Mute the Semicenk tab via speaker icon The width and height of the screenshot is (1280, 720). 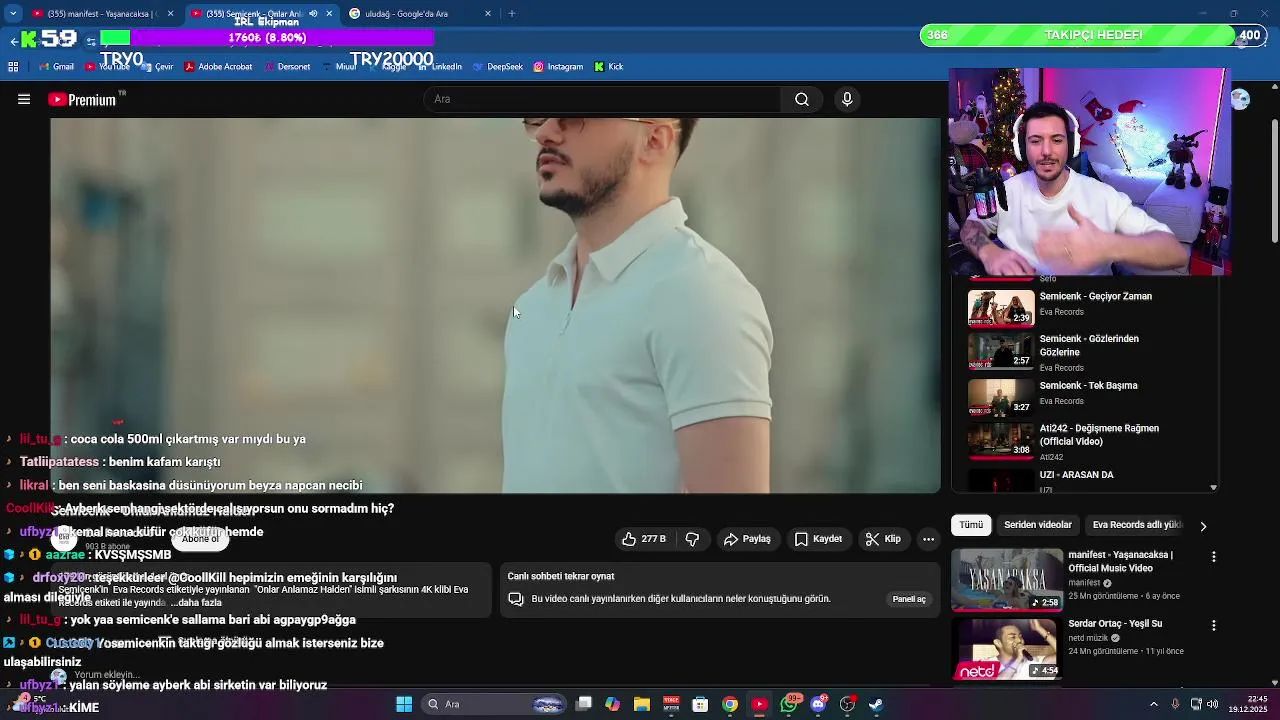[x=313, y=14]
